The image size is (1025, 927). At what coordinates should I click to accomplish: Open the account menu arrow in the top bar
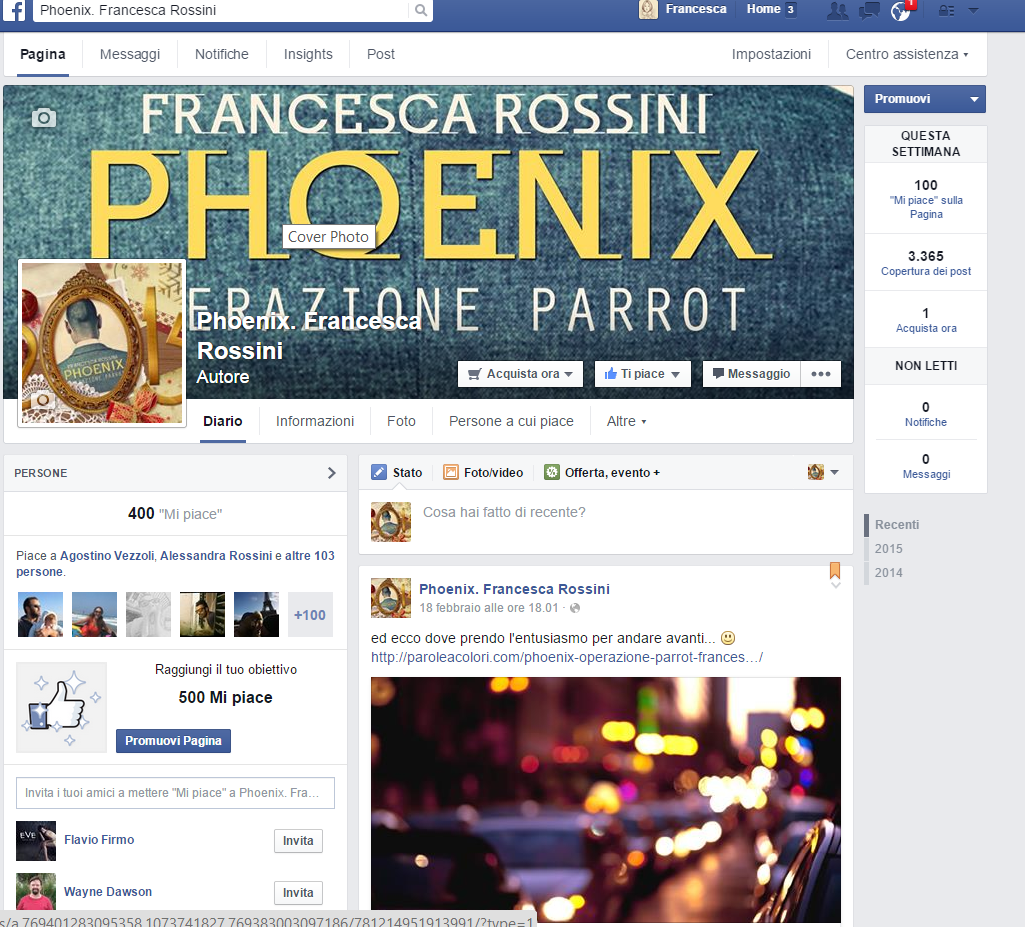973,10
